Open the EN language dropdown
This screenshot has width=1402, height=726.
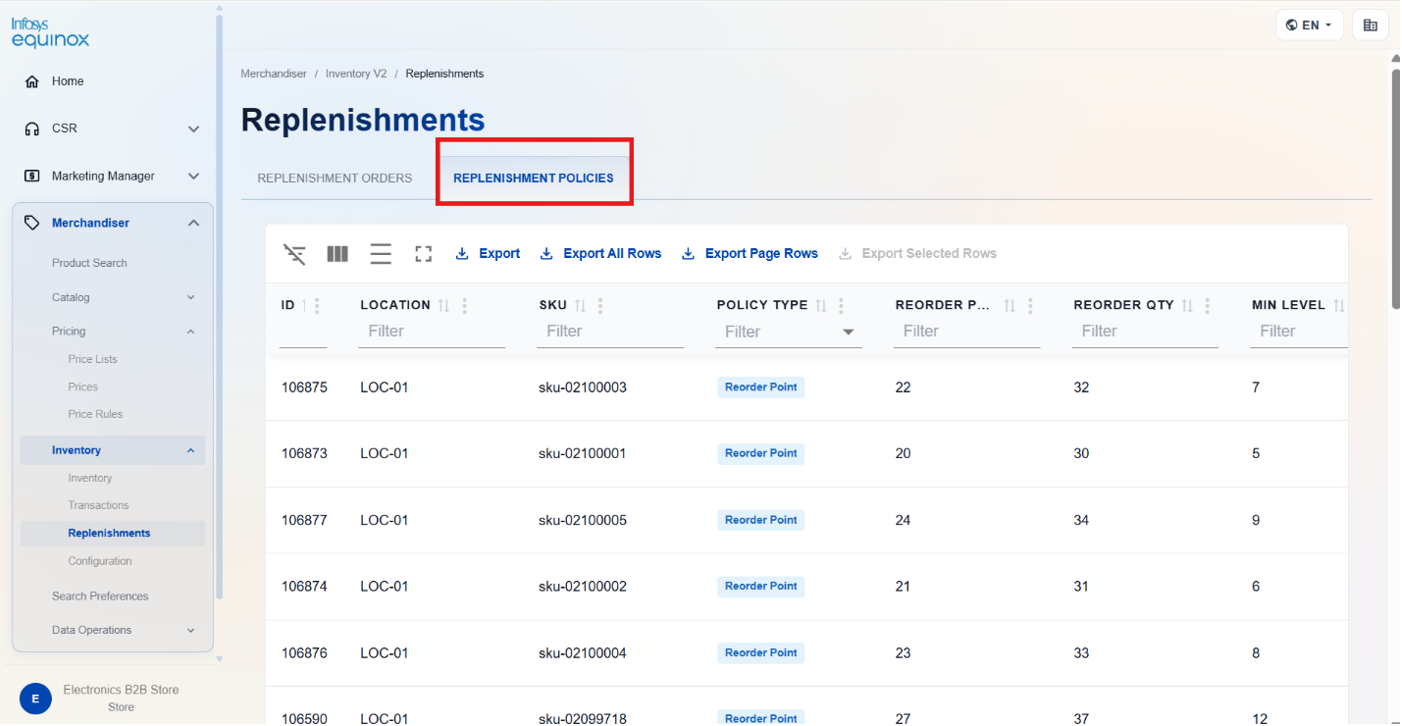pyautogui.click(x=1309, y=25)
